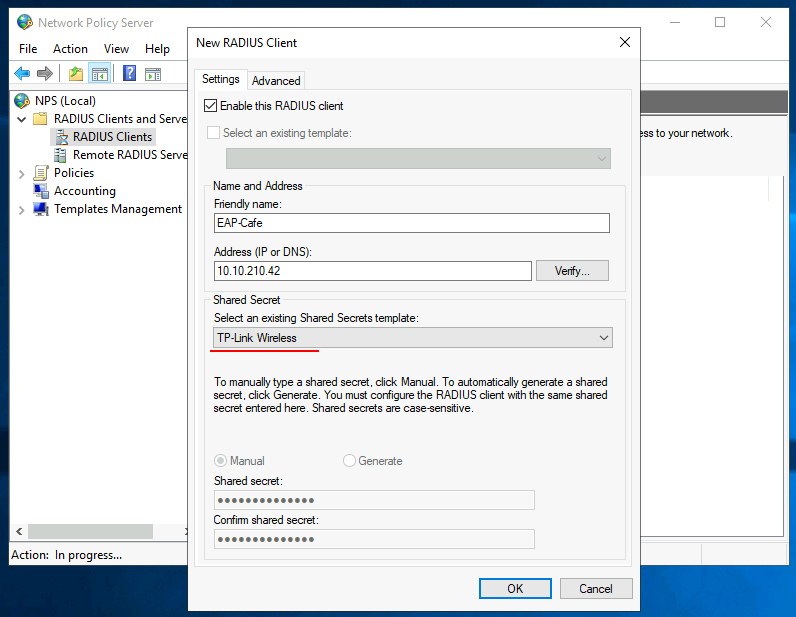Click the console tree horizontal scrollbar thumb

90,532
